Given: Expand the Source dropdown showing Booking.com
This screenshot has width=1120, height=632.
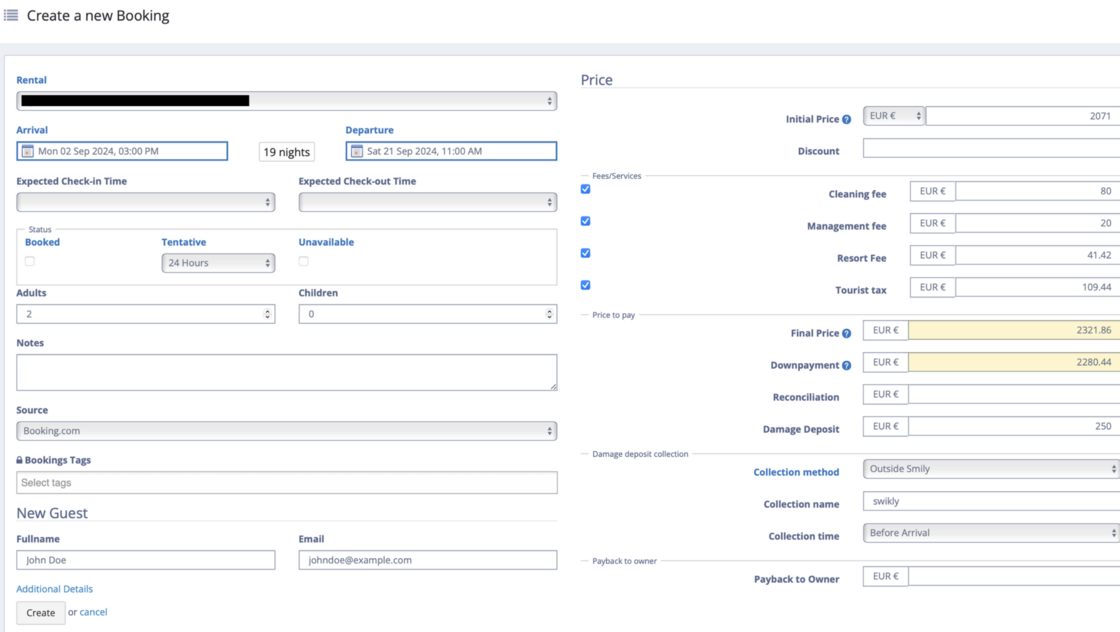Looking at the screenshot, I should coord(286,431).
